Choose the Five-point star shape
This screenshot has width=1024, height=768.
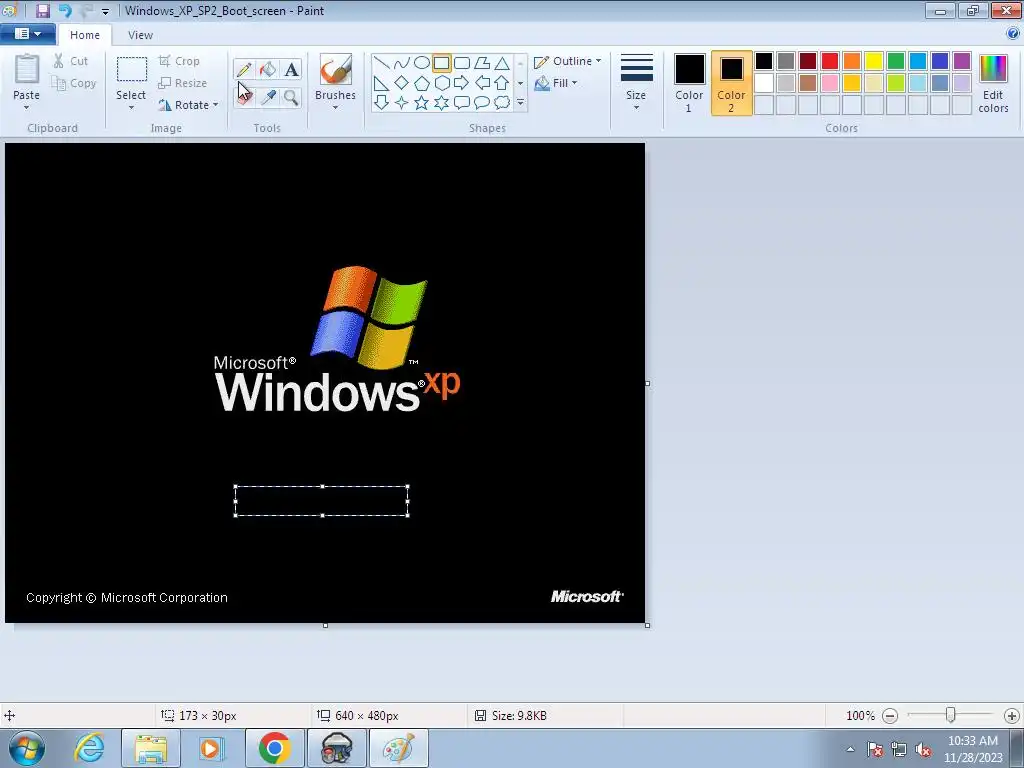pyautogui.click(x=422, y=103)
